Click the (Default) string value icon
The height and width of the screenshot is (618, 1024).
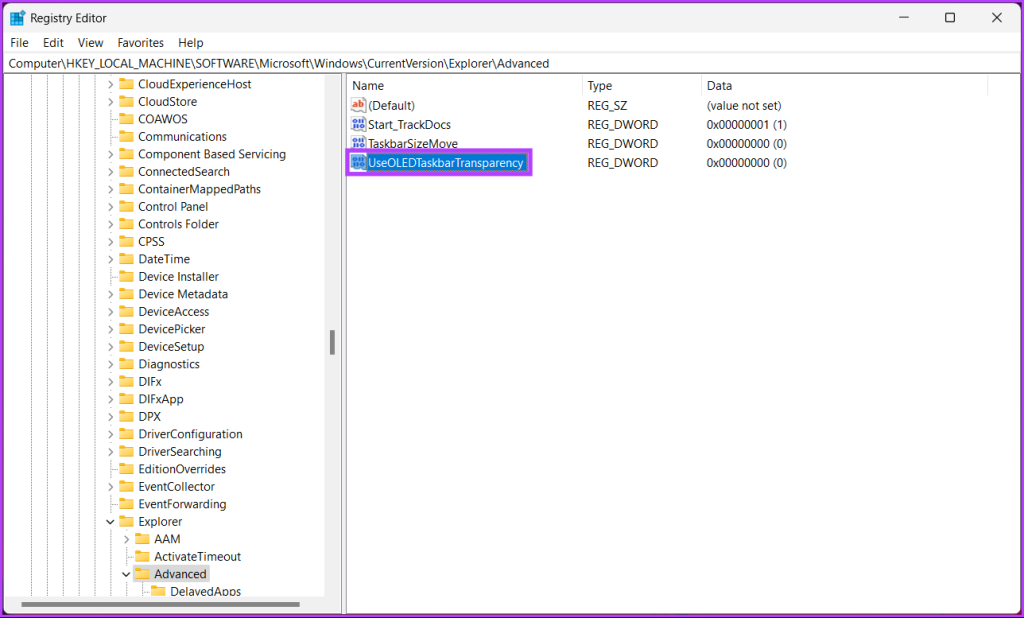(x=359, y=105)
